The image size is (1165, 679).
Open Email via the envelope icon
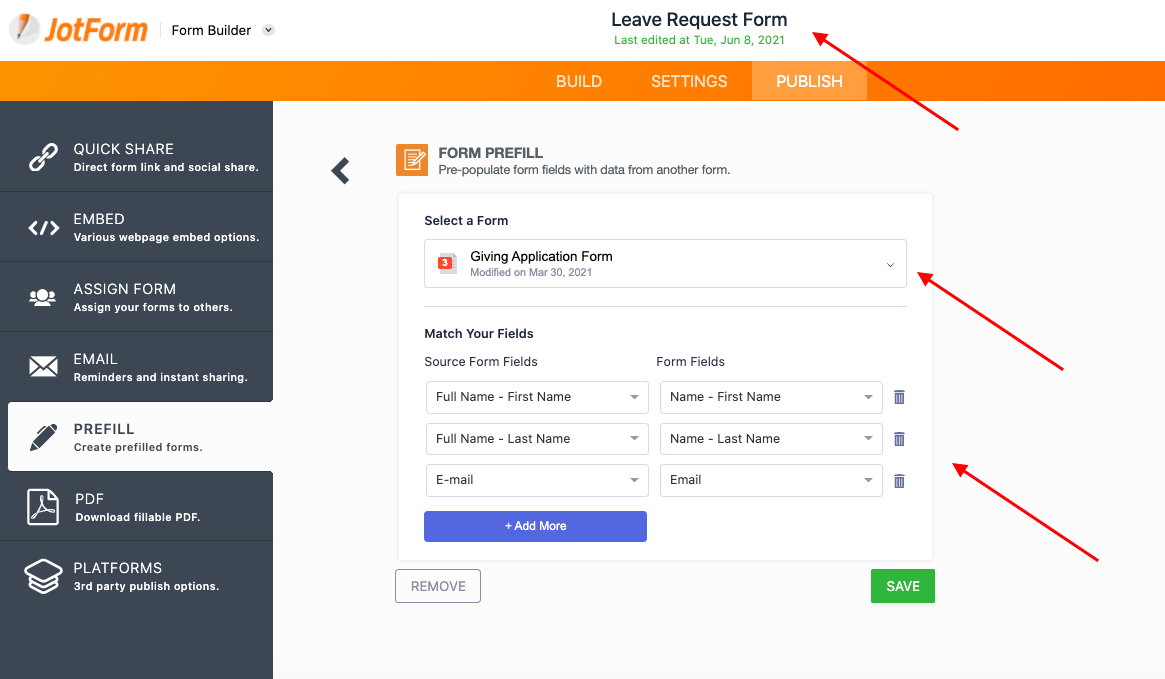point(43,367)
